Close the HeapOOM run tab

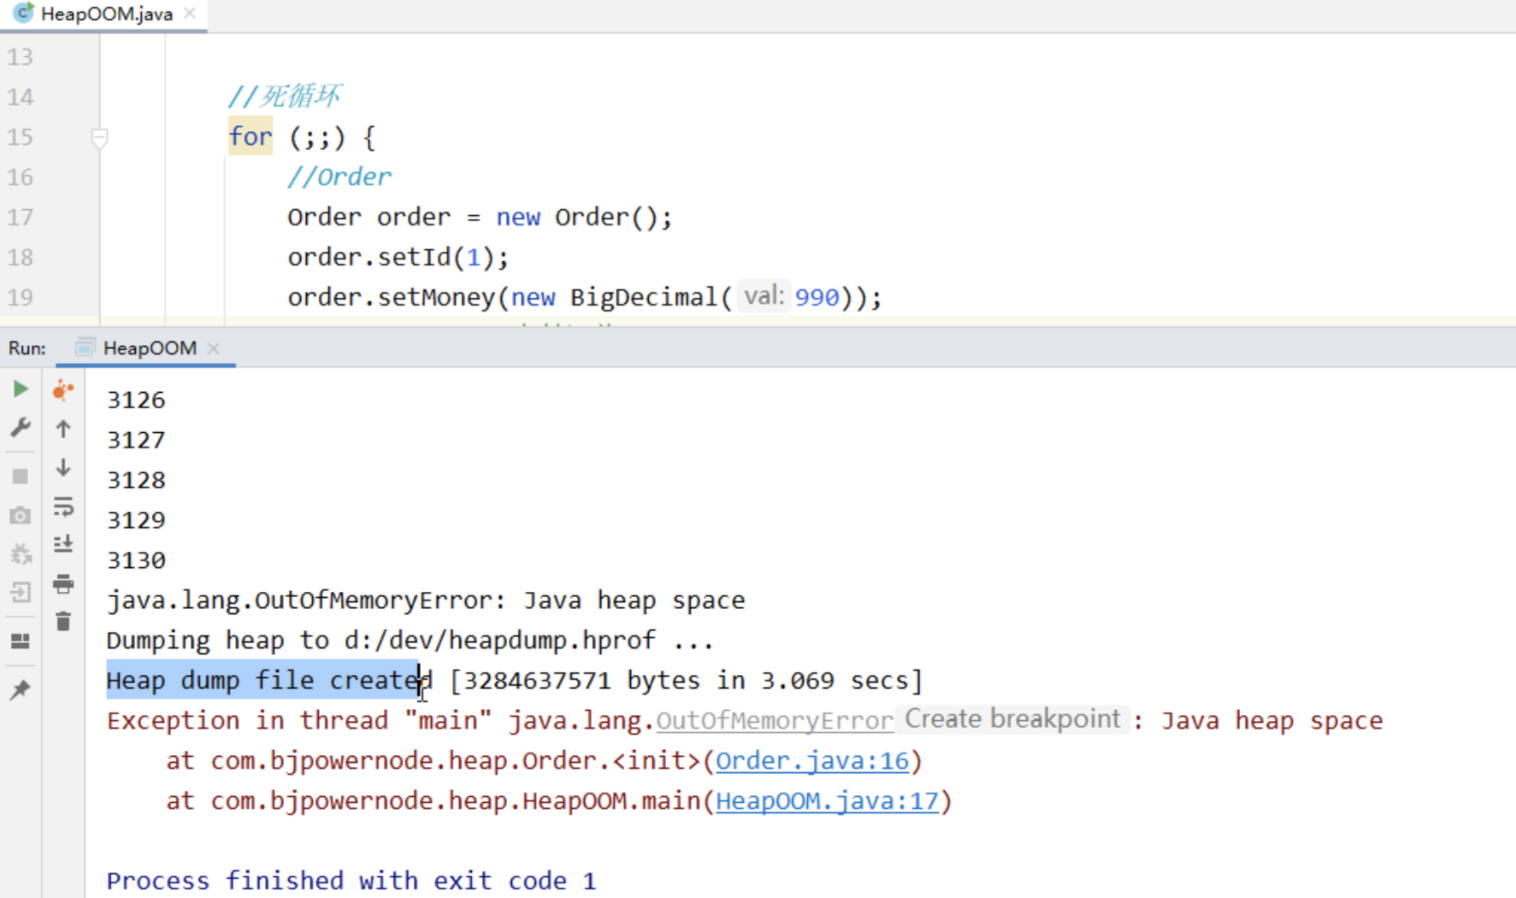click(213, 348)
